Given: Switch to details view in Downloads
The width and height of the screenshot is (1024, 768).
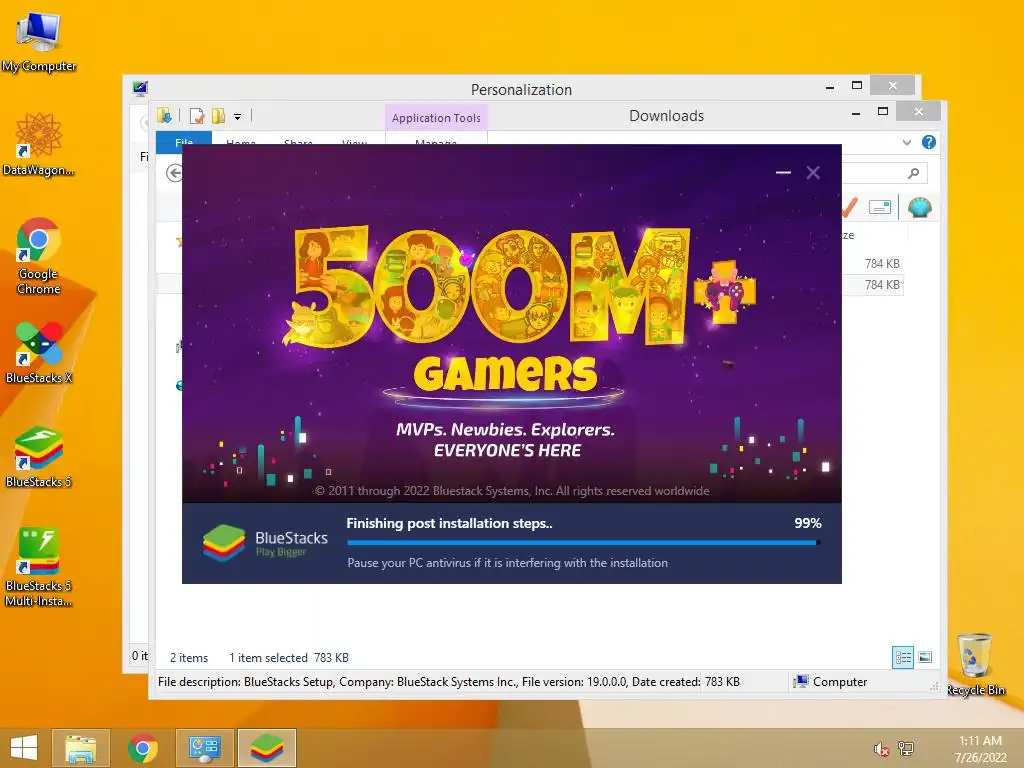Looking at the screenshot, I should (x=903, y=657).
